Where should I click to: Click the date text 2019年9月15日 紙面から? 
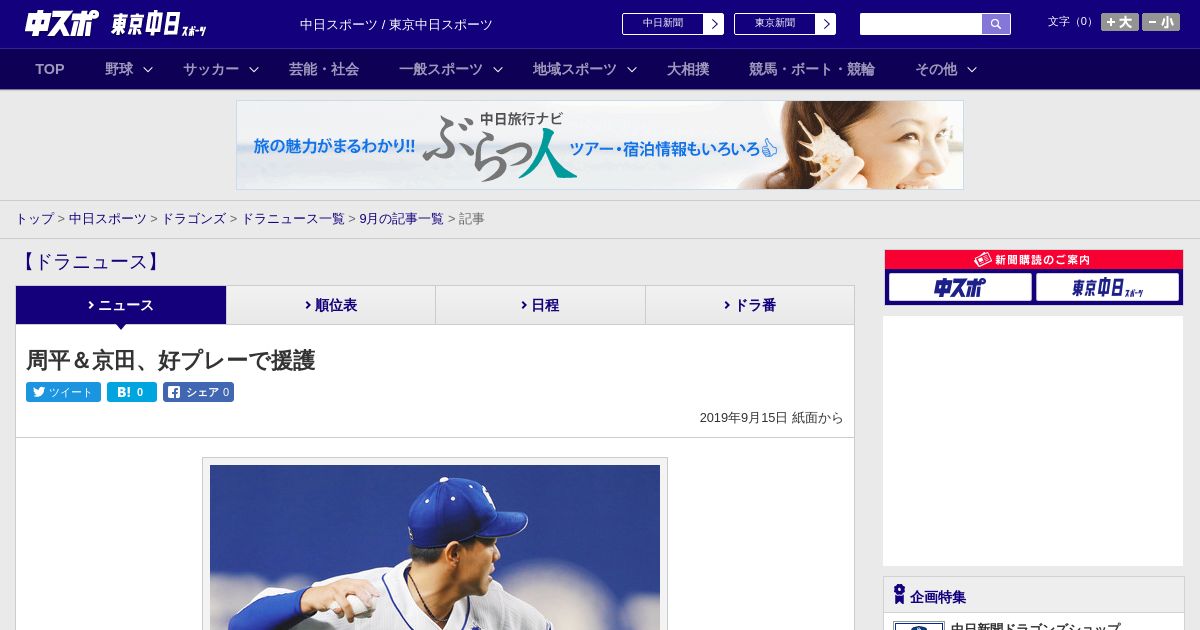pos(771,418)
